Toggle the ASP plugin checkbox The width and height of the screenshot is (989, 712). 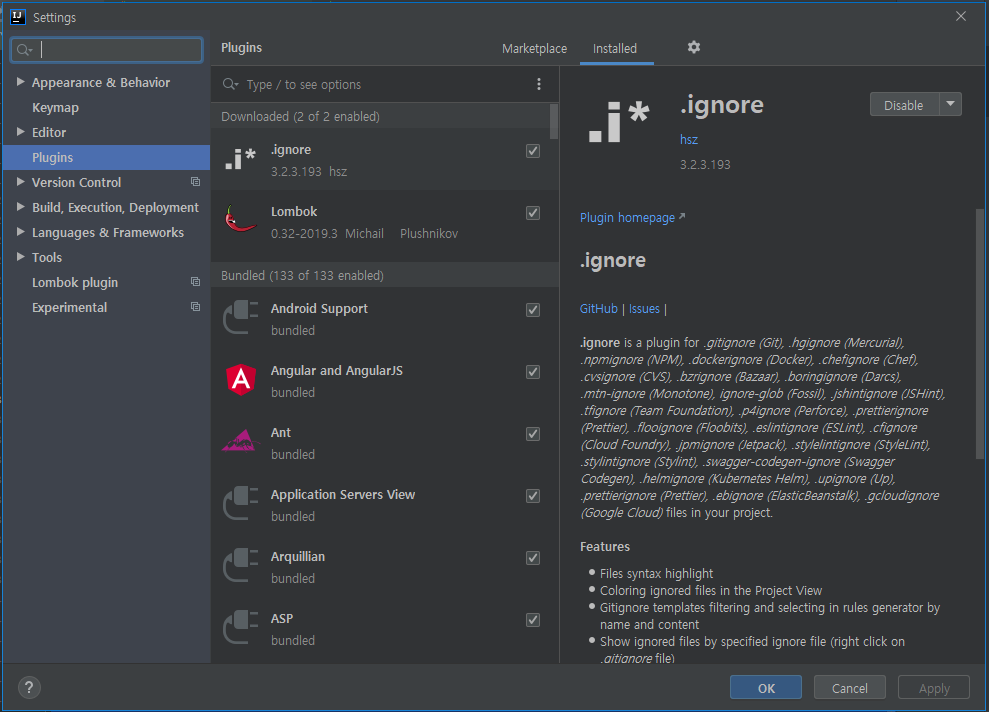tap(533, 620)
